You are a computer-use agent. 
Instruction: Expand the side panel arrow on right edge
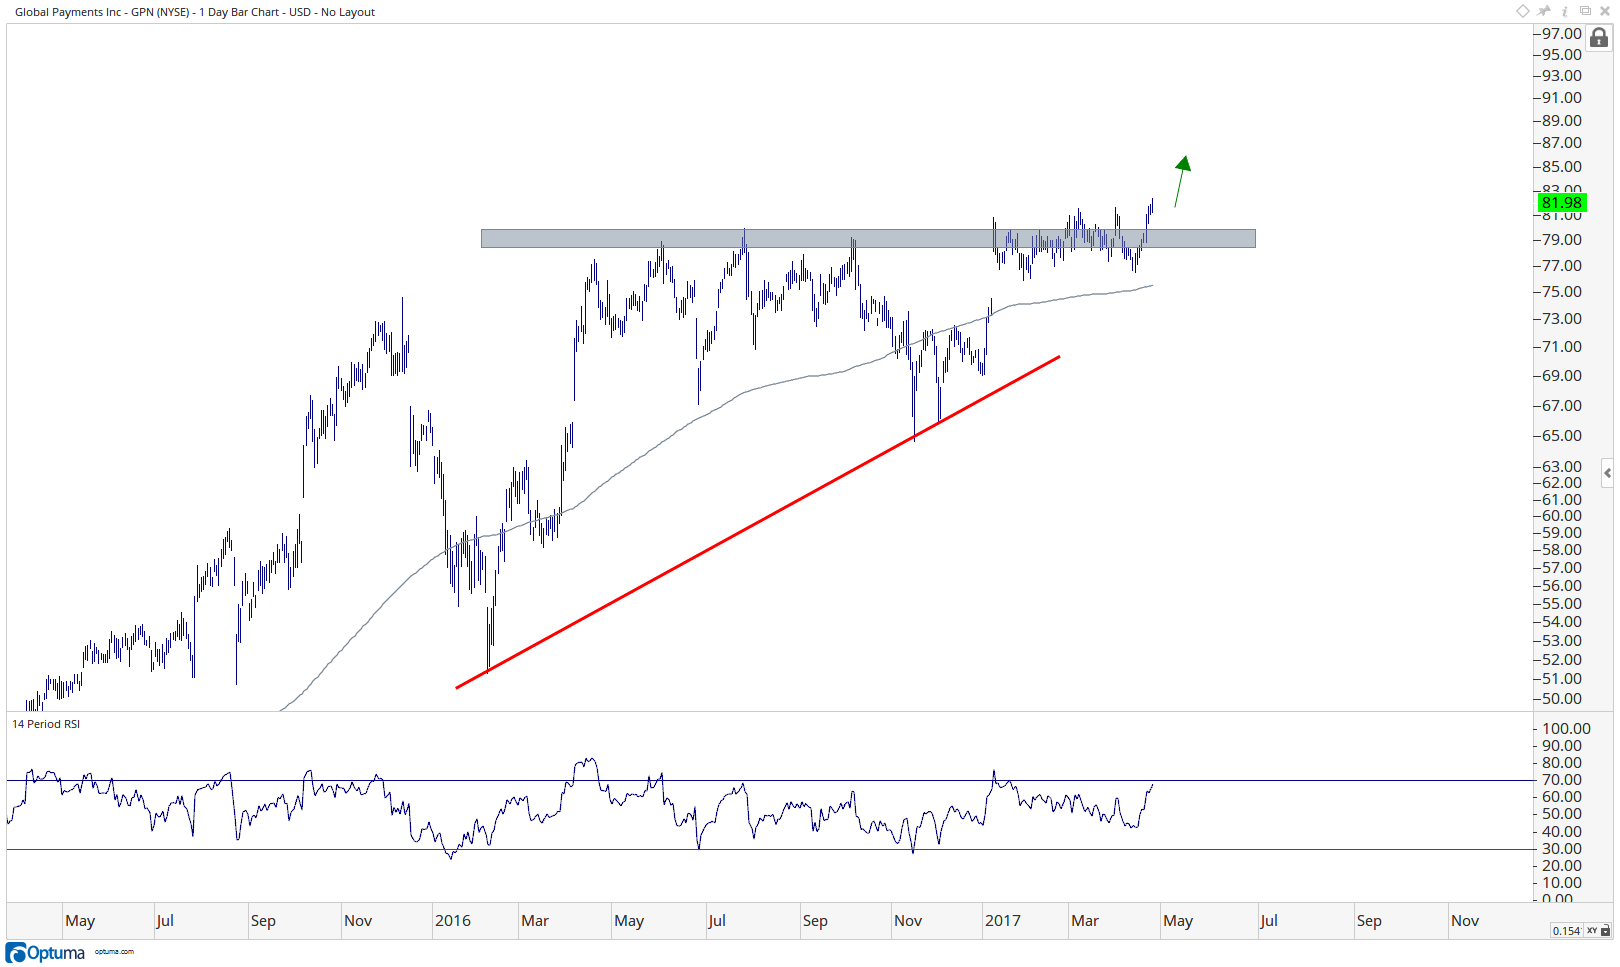click(x=1607, y=472)
